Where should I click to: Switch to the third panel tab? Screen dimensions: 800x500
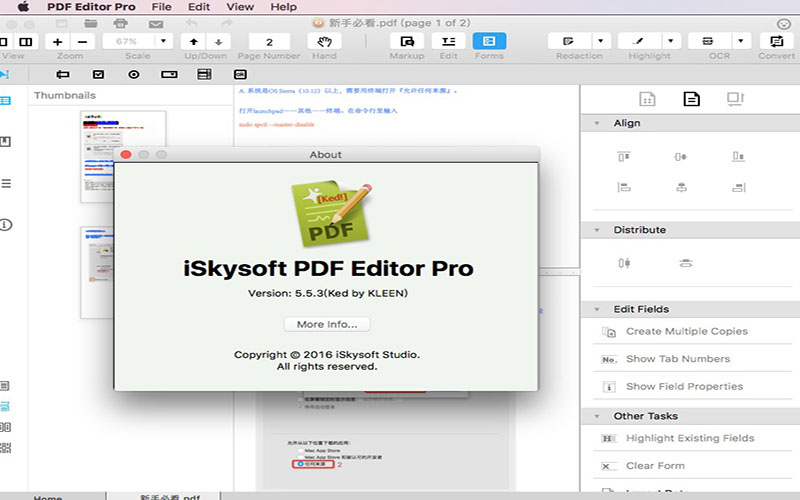735,98
